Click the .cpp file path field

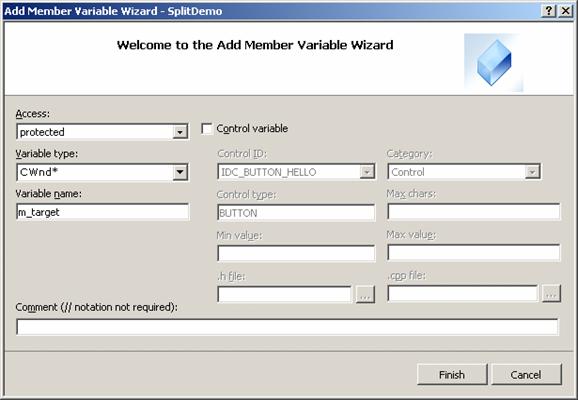tap(463, 293)
